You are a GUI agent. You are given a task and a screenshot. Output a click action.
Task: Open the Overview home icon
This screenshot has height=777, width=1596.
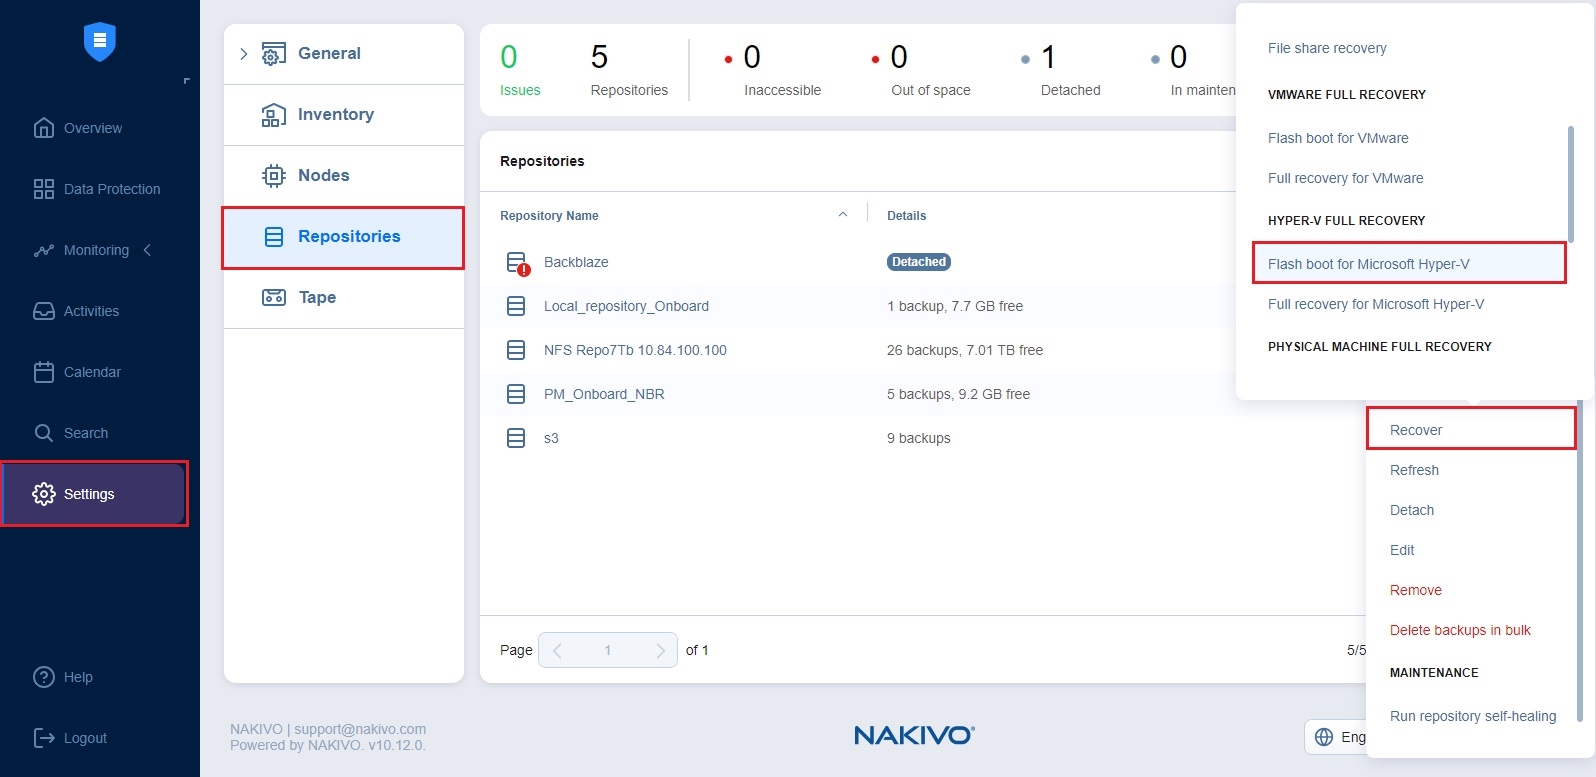(44, 128)
